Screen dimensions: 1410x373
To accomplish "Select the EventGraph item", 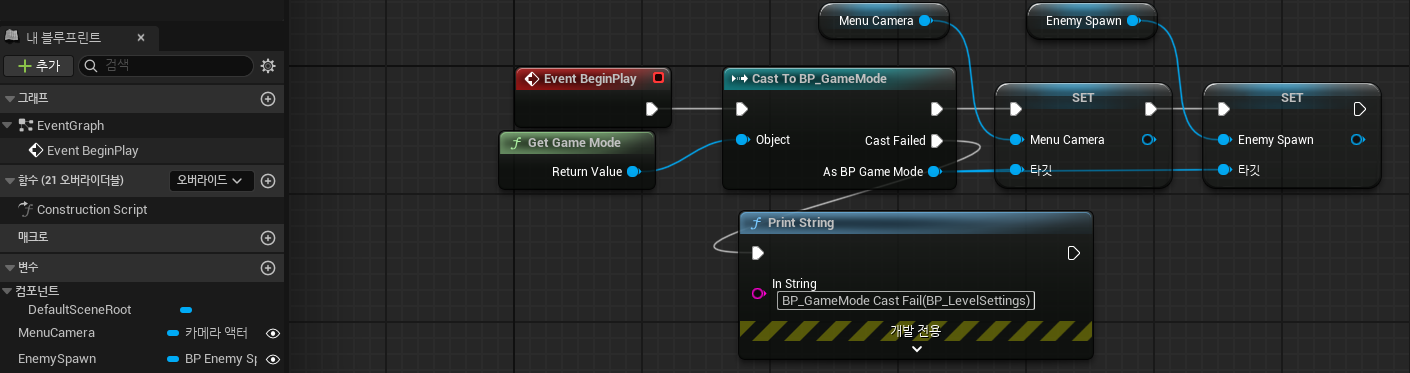I will 70,125.
